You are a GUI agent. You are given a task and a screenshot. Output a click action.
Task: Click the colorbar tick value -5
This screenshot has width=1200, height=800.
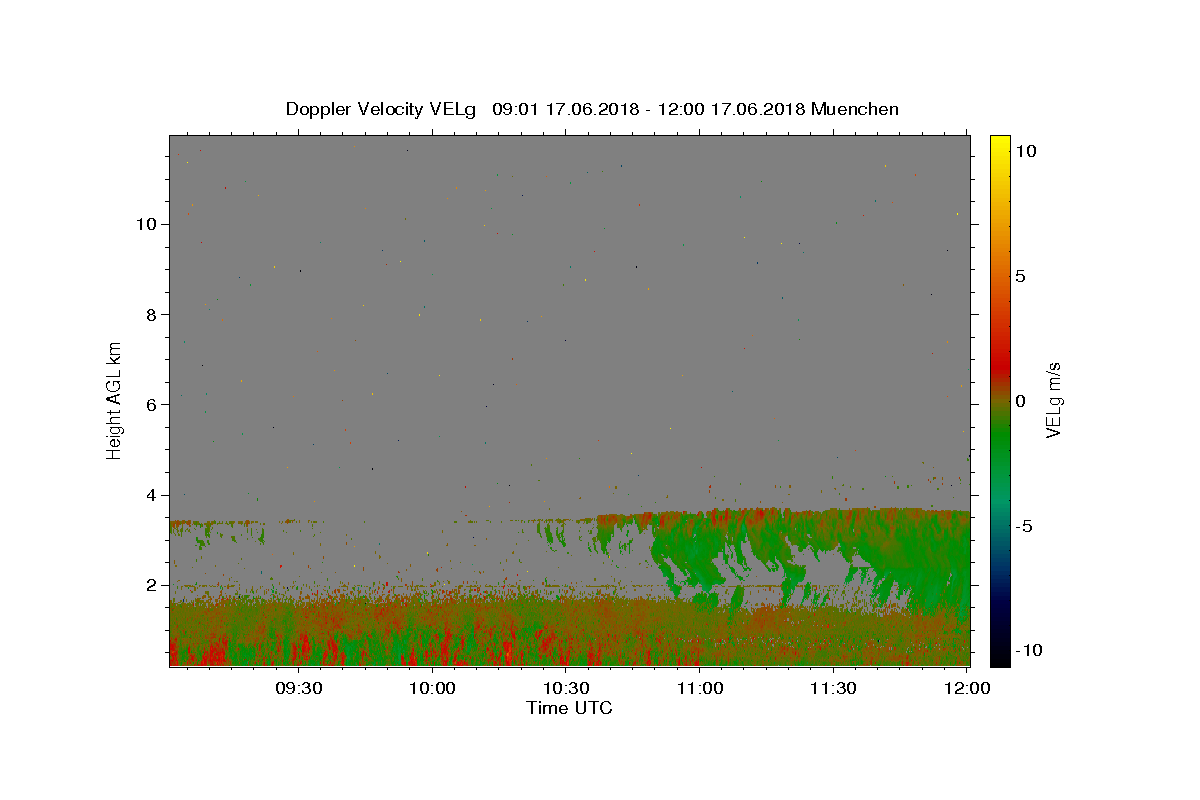(x=1024, y=526)
